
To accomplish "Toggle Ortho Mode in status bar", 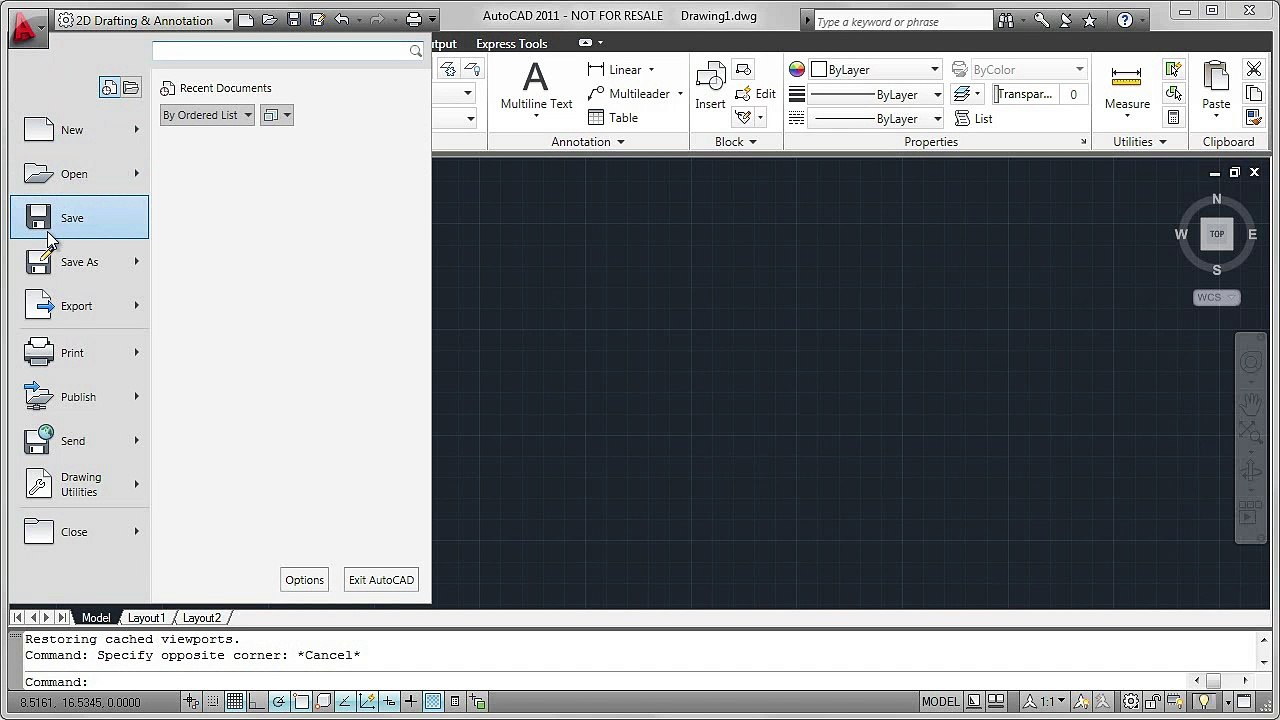I will 257,702.
